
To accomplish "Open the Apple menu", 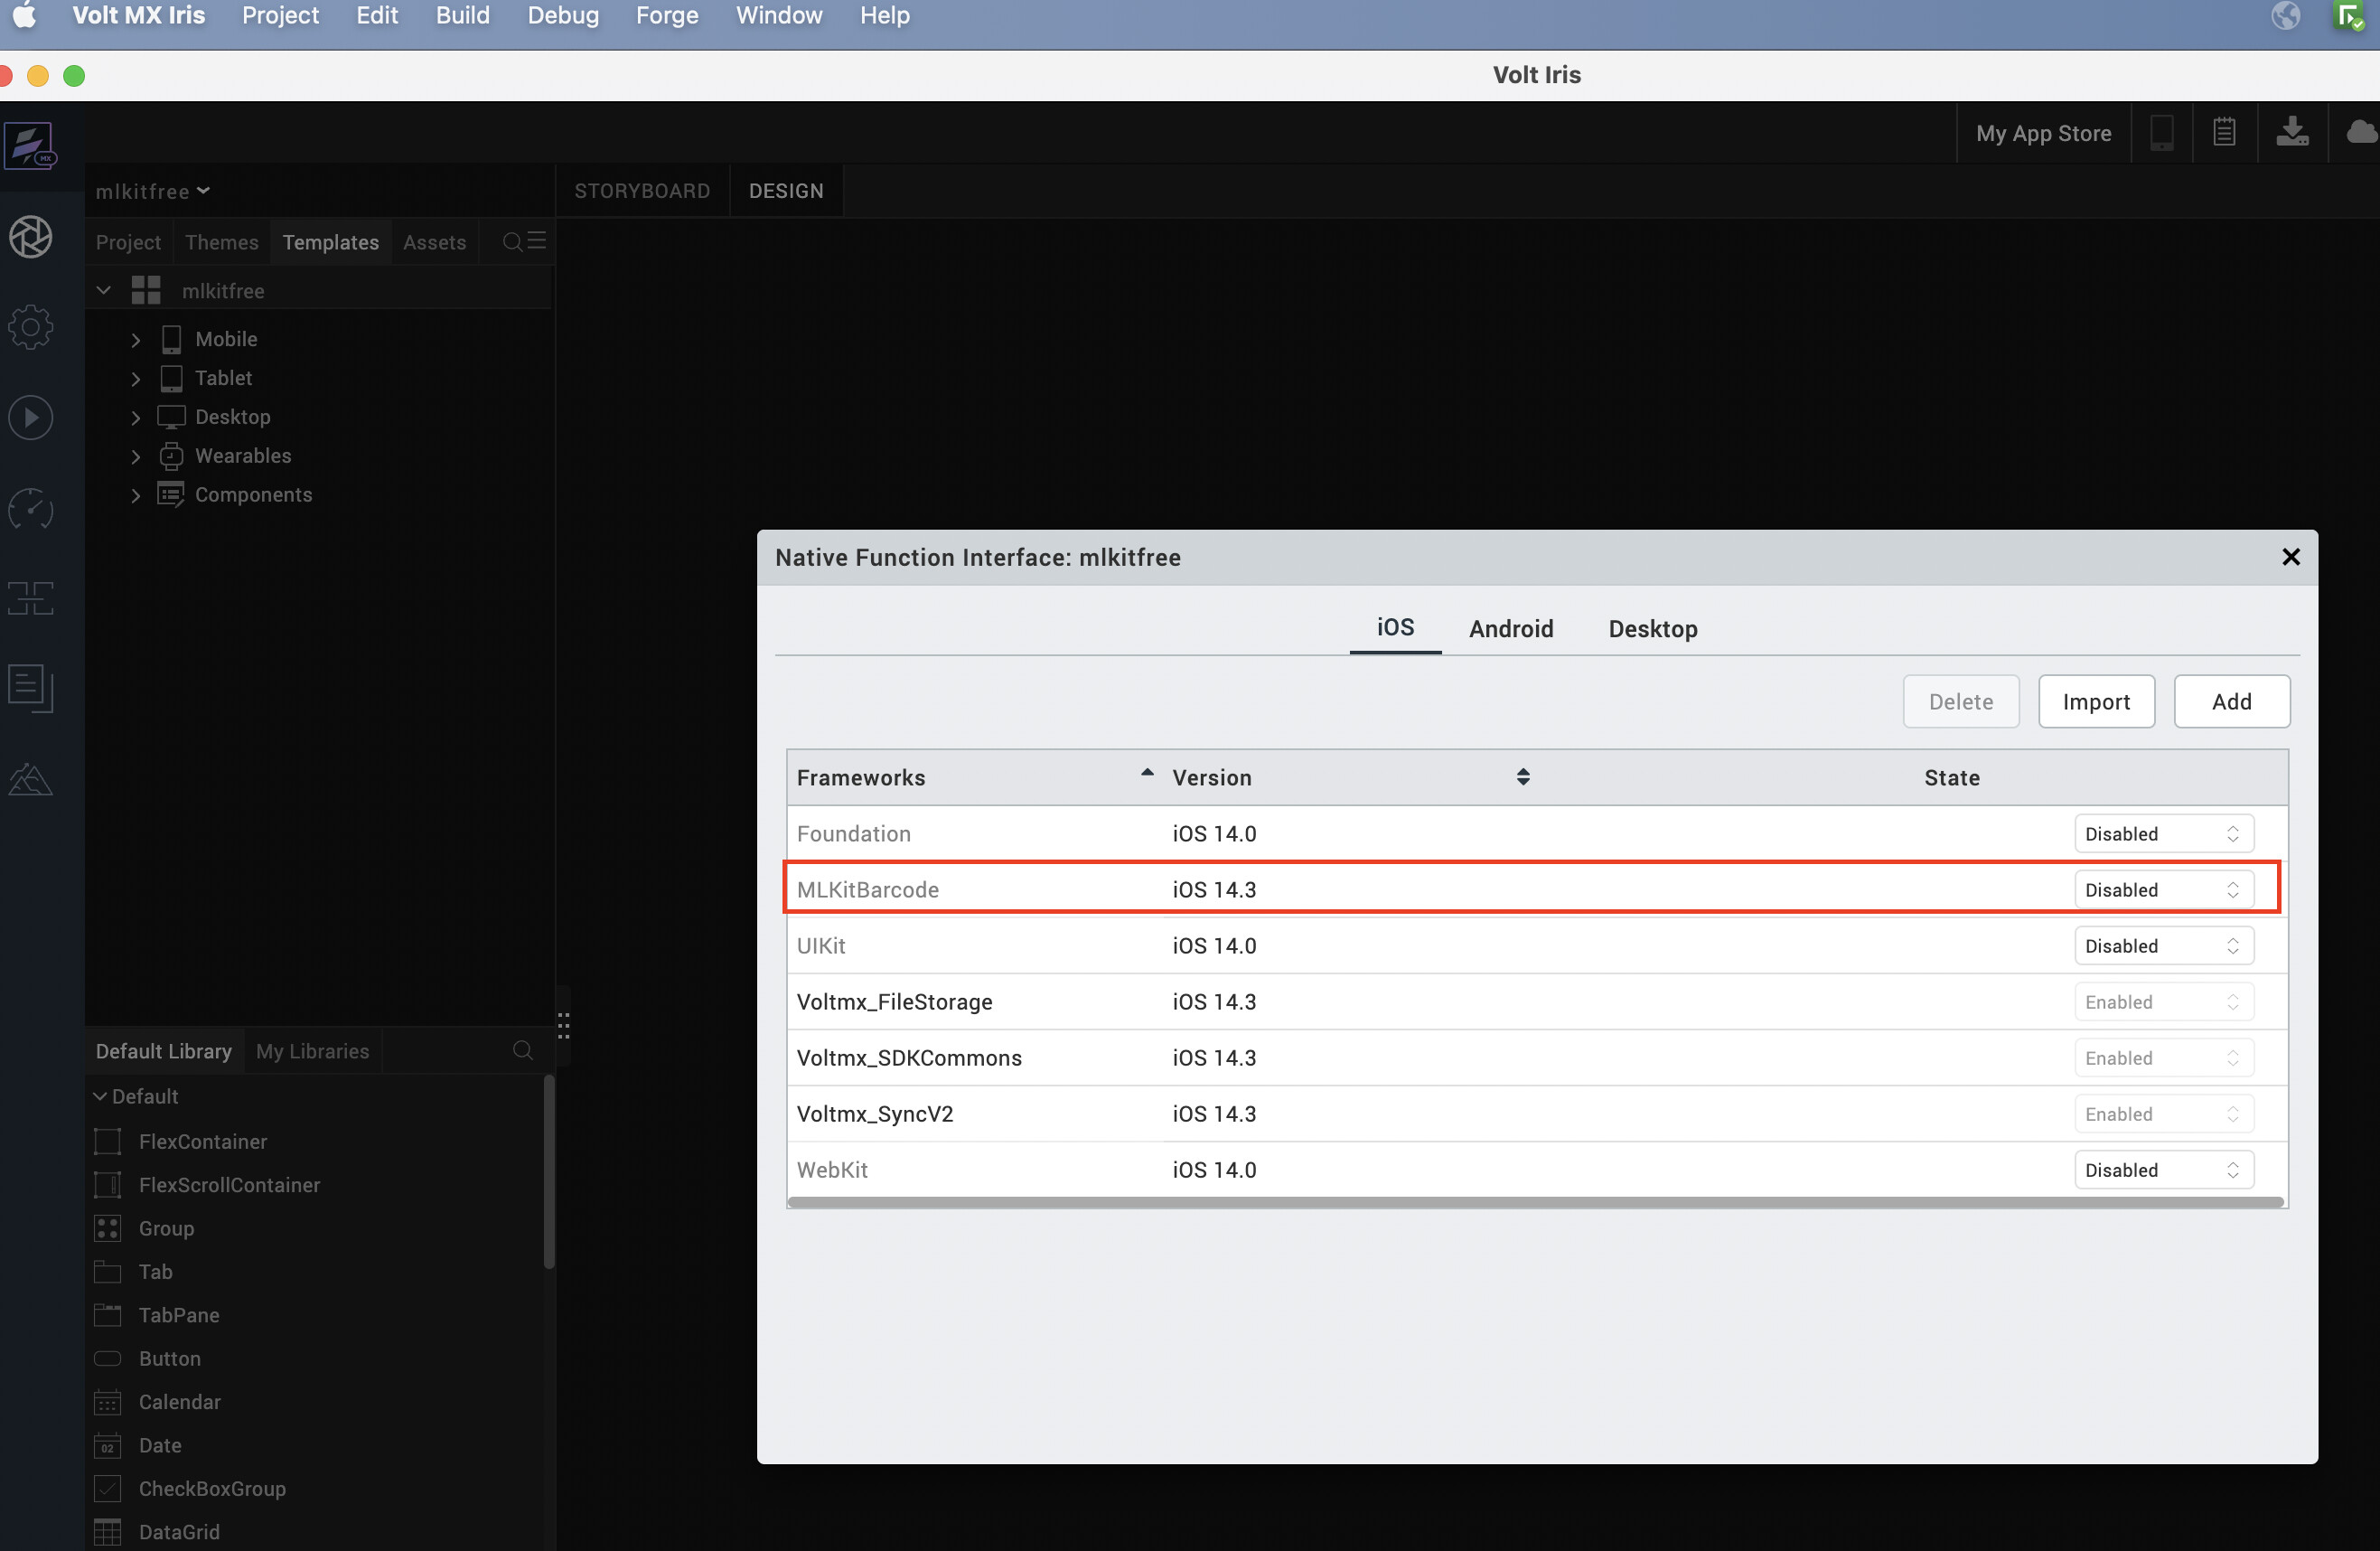I will pos(24,15).
